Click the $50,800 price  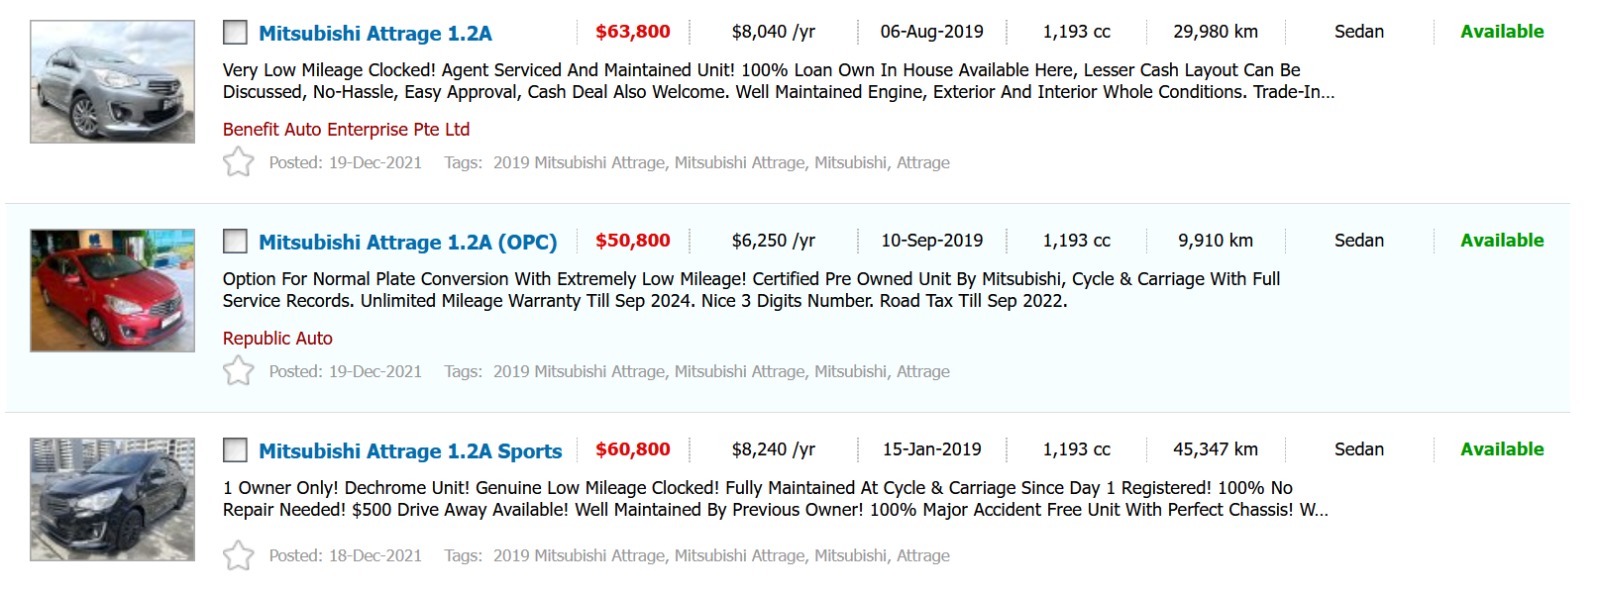[x=633, y=241]
